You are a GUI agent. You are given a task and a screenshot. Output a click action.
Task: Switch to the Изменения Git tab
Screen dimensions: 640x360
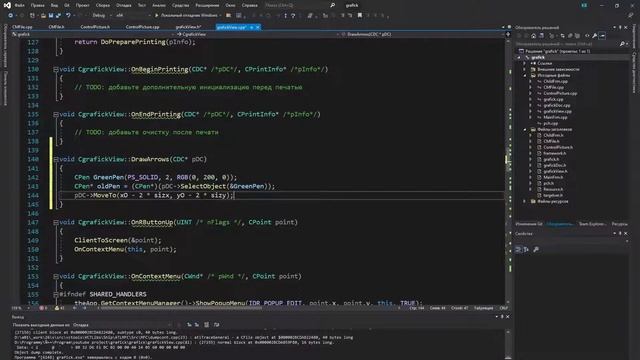[529, 224]
